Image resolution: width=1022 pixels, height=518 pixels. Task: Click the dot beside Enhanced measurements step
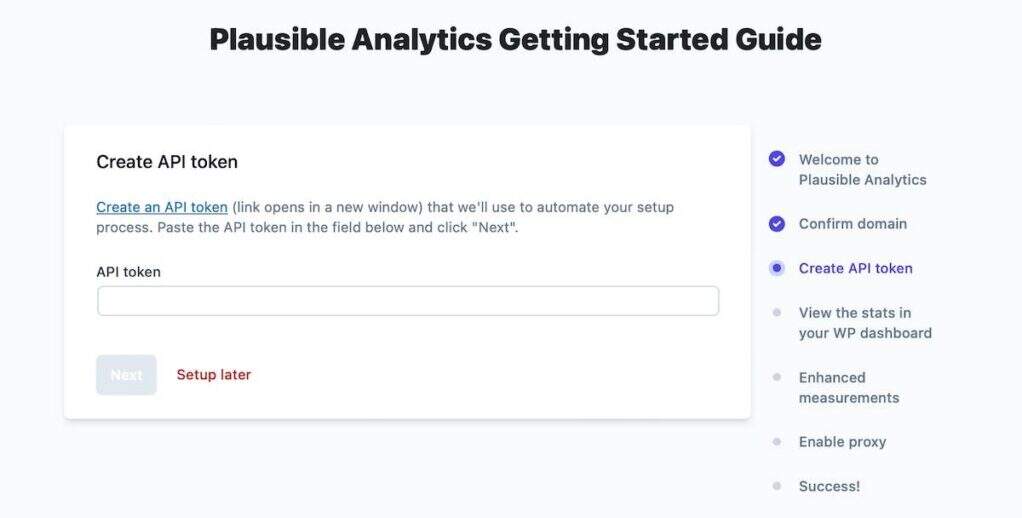[777, 377]
